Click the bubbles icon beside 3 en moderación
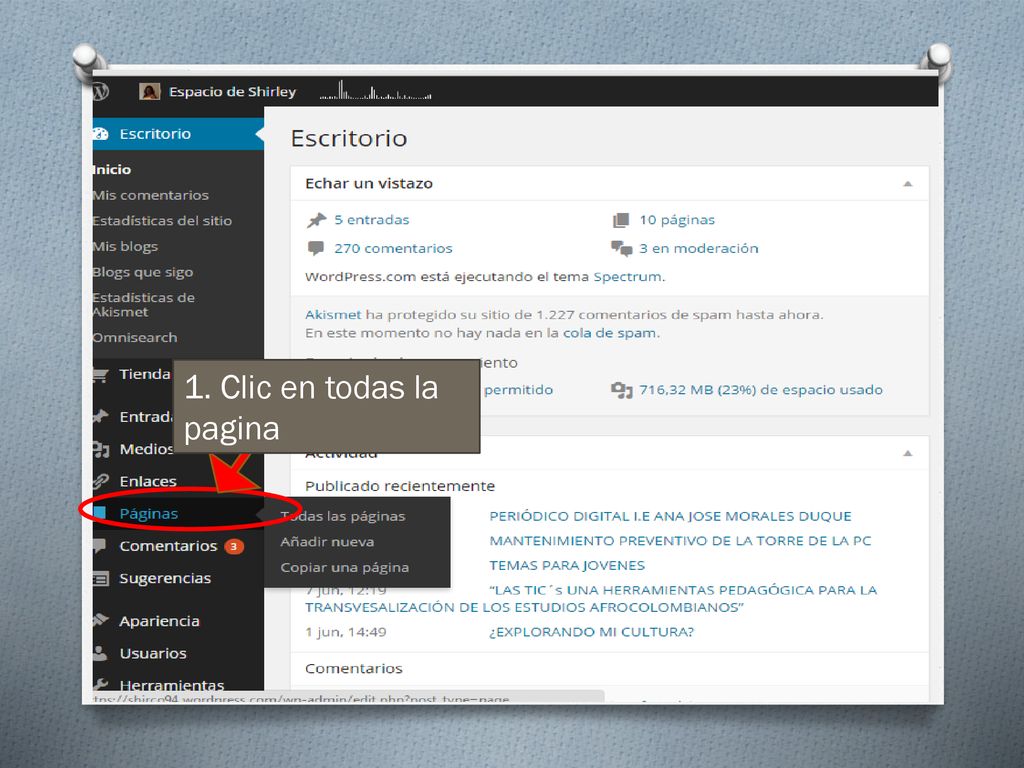The width and height of the screenshot is (1024, 768). (x=622, y=248)
